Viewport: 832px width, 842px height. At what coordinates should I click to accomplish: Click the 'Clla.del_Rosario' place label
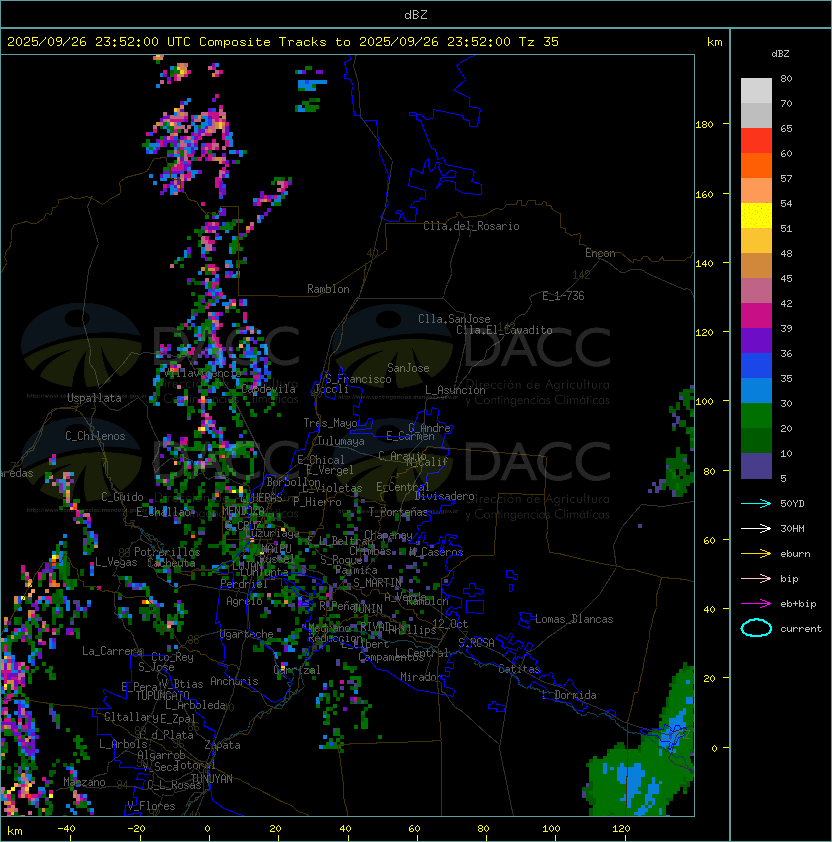click(x=471, y=226)
